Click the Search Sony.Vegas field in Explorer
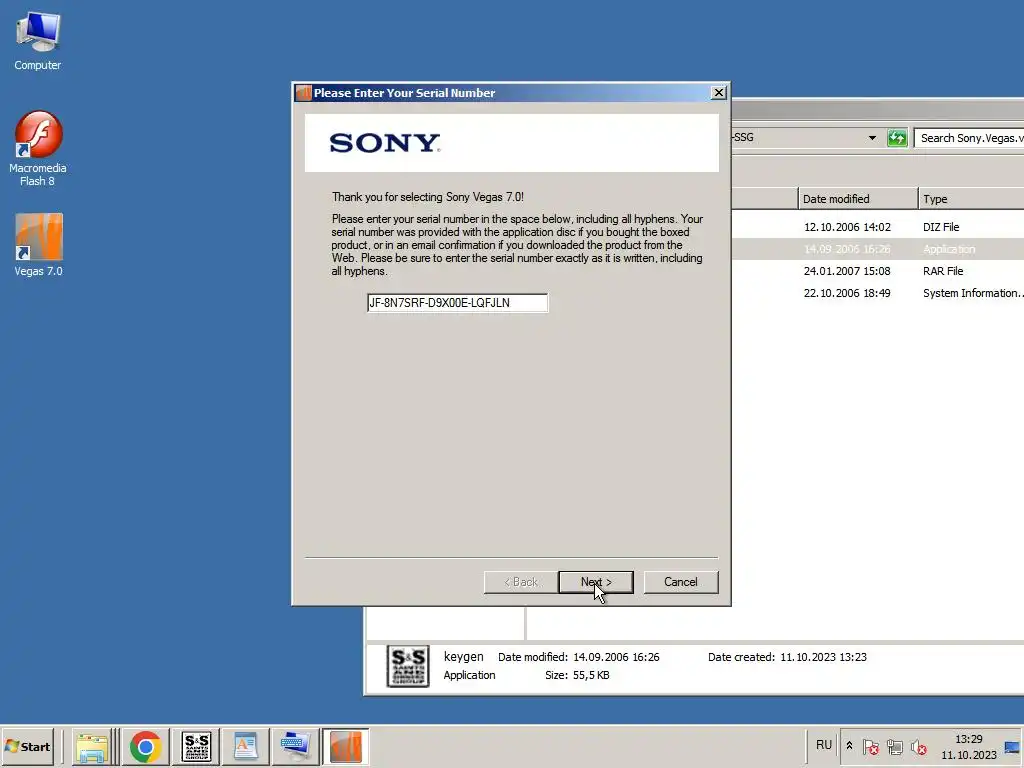 tap(969, 138)
